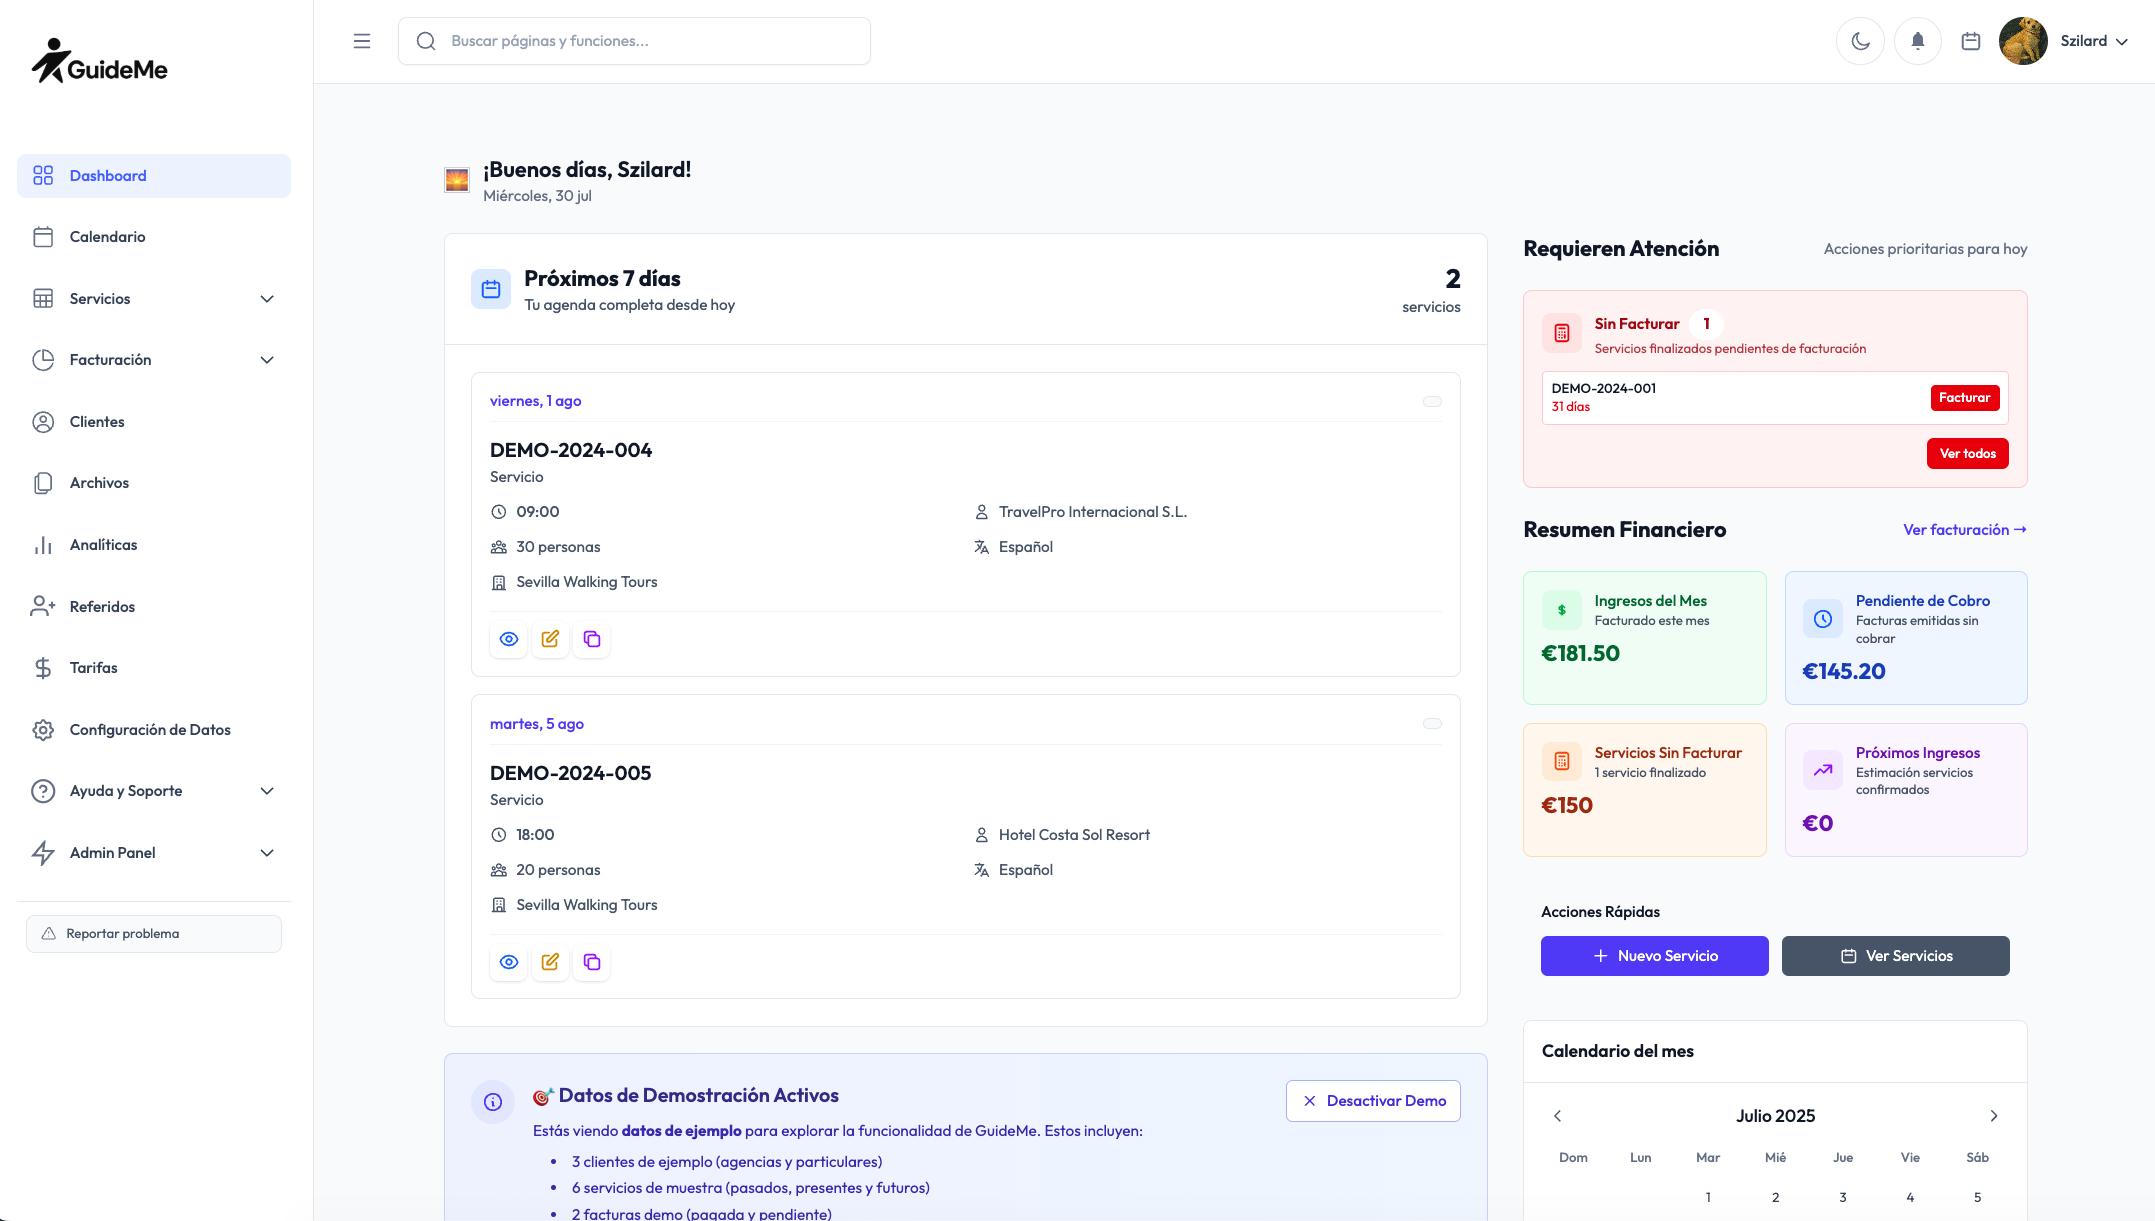Click Ver Servicios button

coord(1895,956)
